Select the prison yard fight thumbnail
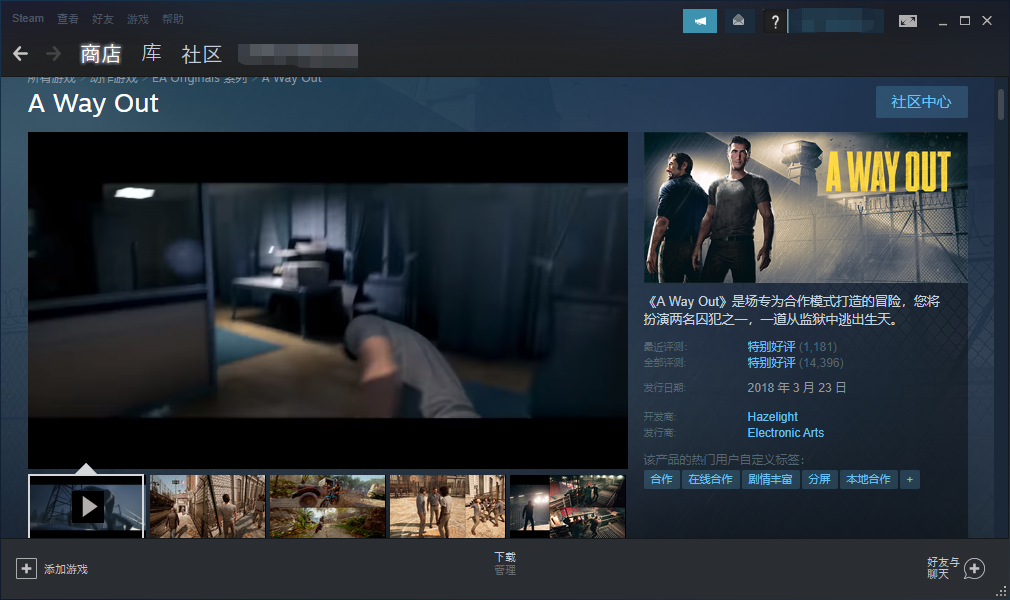Image resolution: width=1010 pixels, height=600 pixels. [x=447, y=507]
